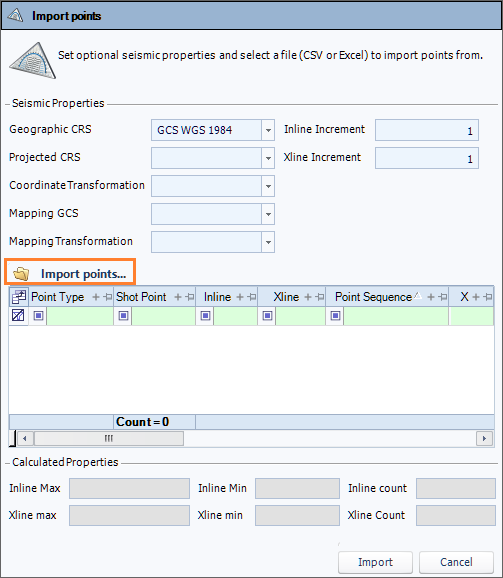Click the Shot Point filter text cell
The height and width of the screenshot is (578, 503).
[164, 316]
